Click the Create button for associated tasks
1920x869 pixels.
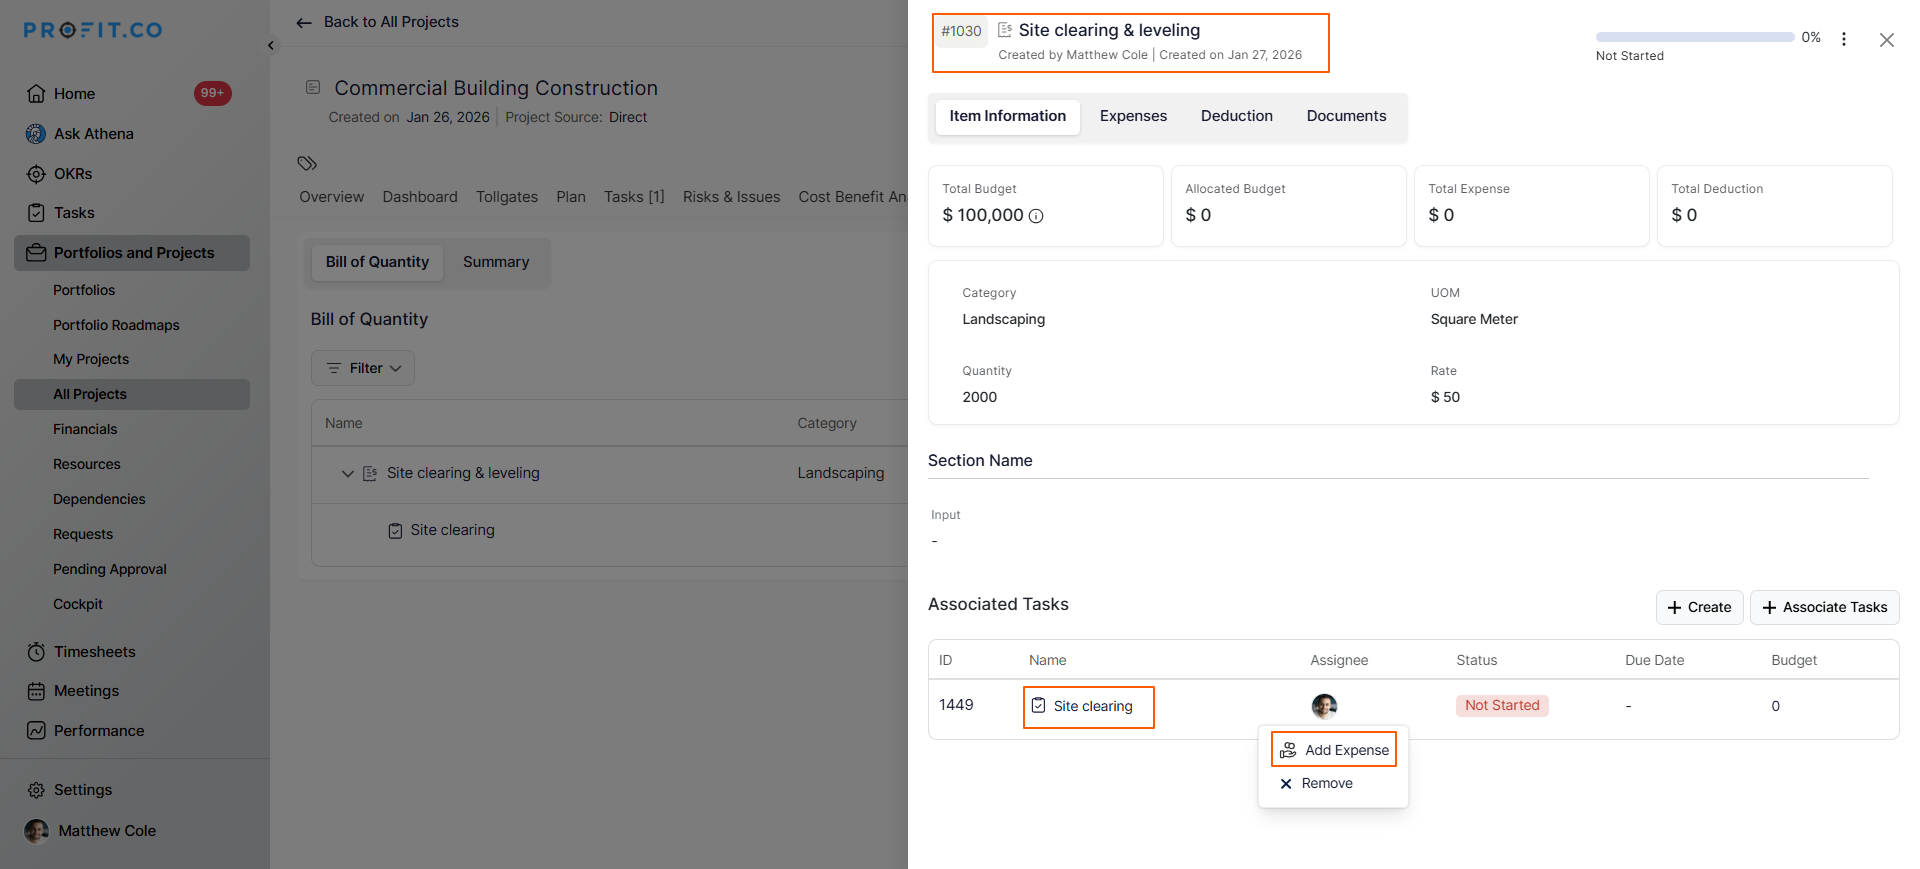click(x=1699, y=607)
